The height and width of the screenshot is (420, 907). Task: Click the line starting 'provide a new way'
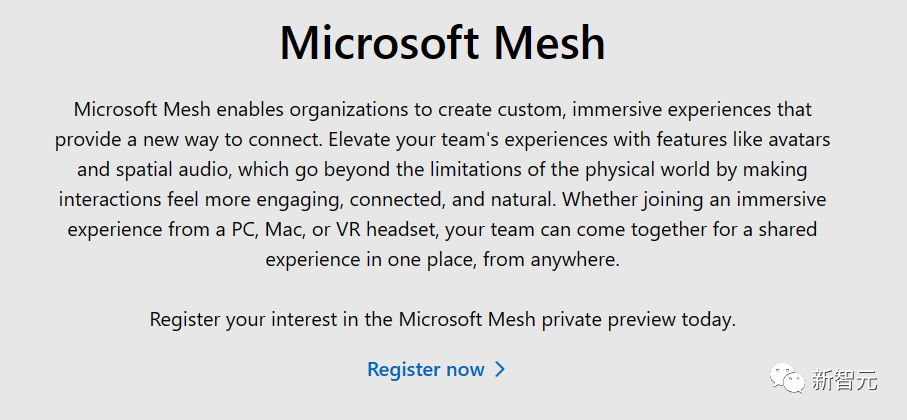[x=442, y=139]
